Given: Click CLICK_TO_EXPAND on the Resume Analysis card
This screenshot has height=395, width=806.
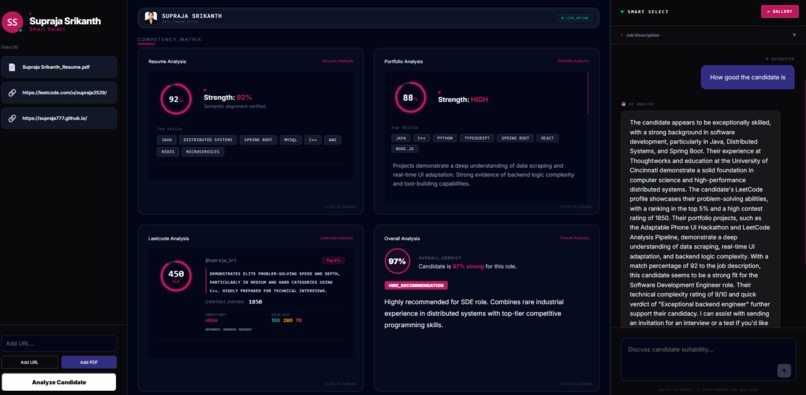Looking at the screenshot, I should 340,207.
